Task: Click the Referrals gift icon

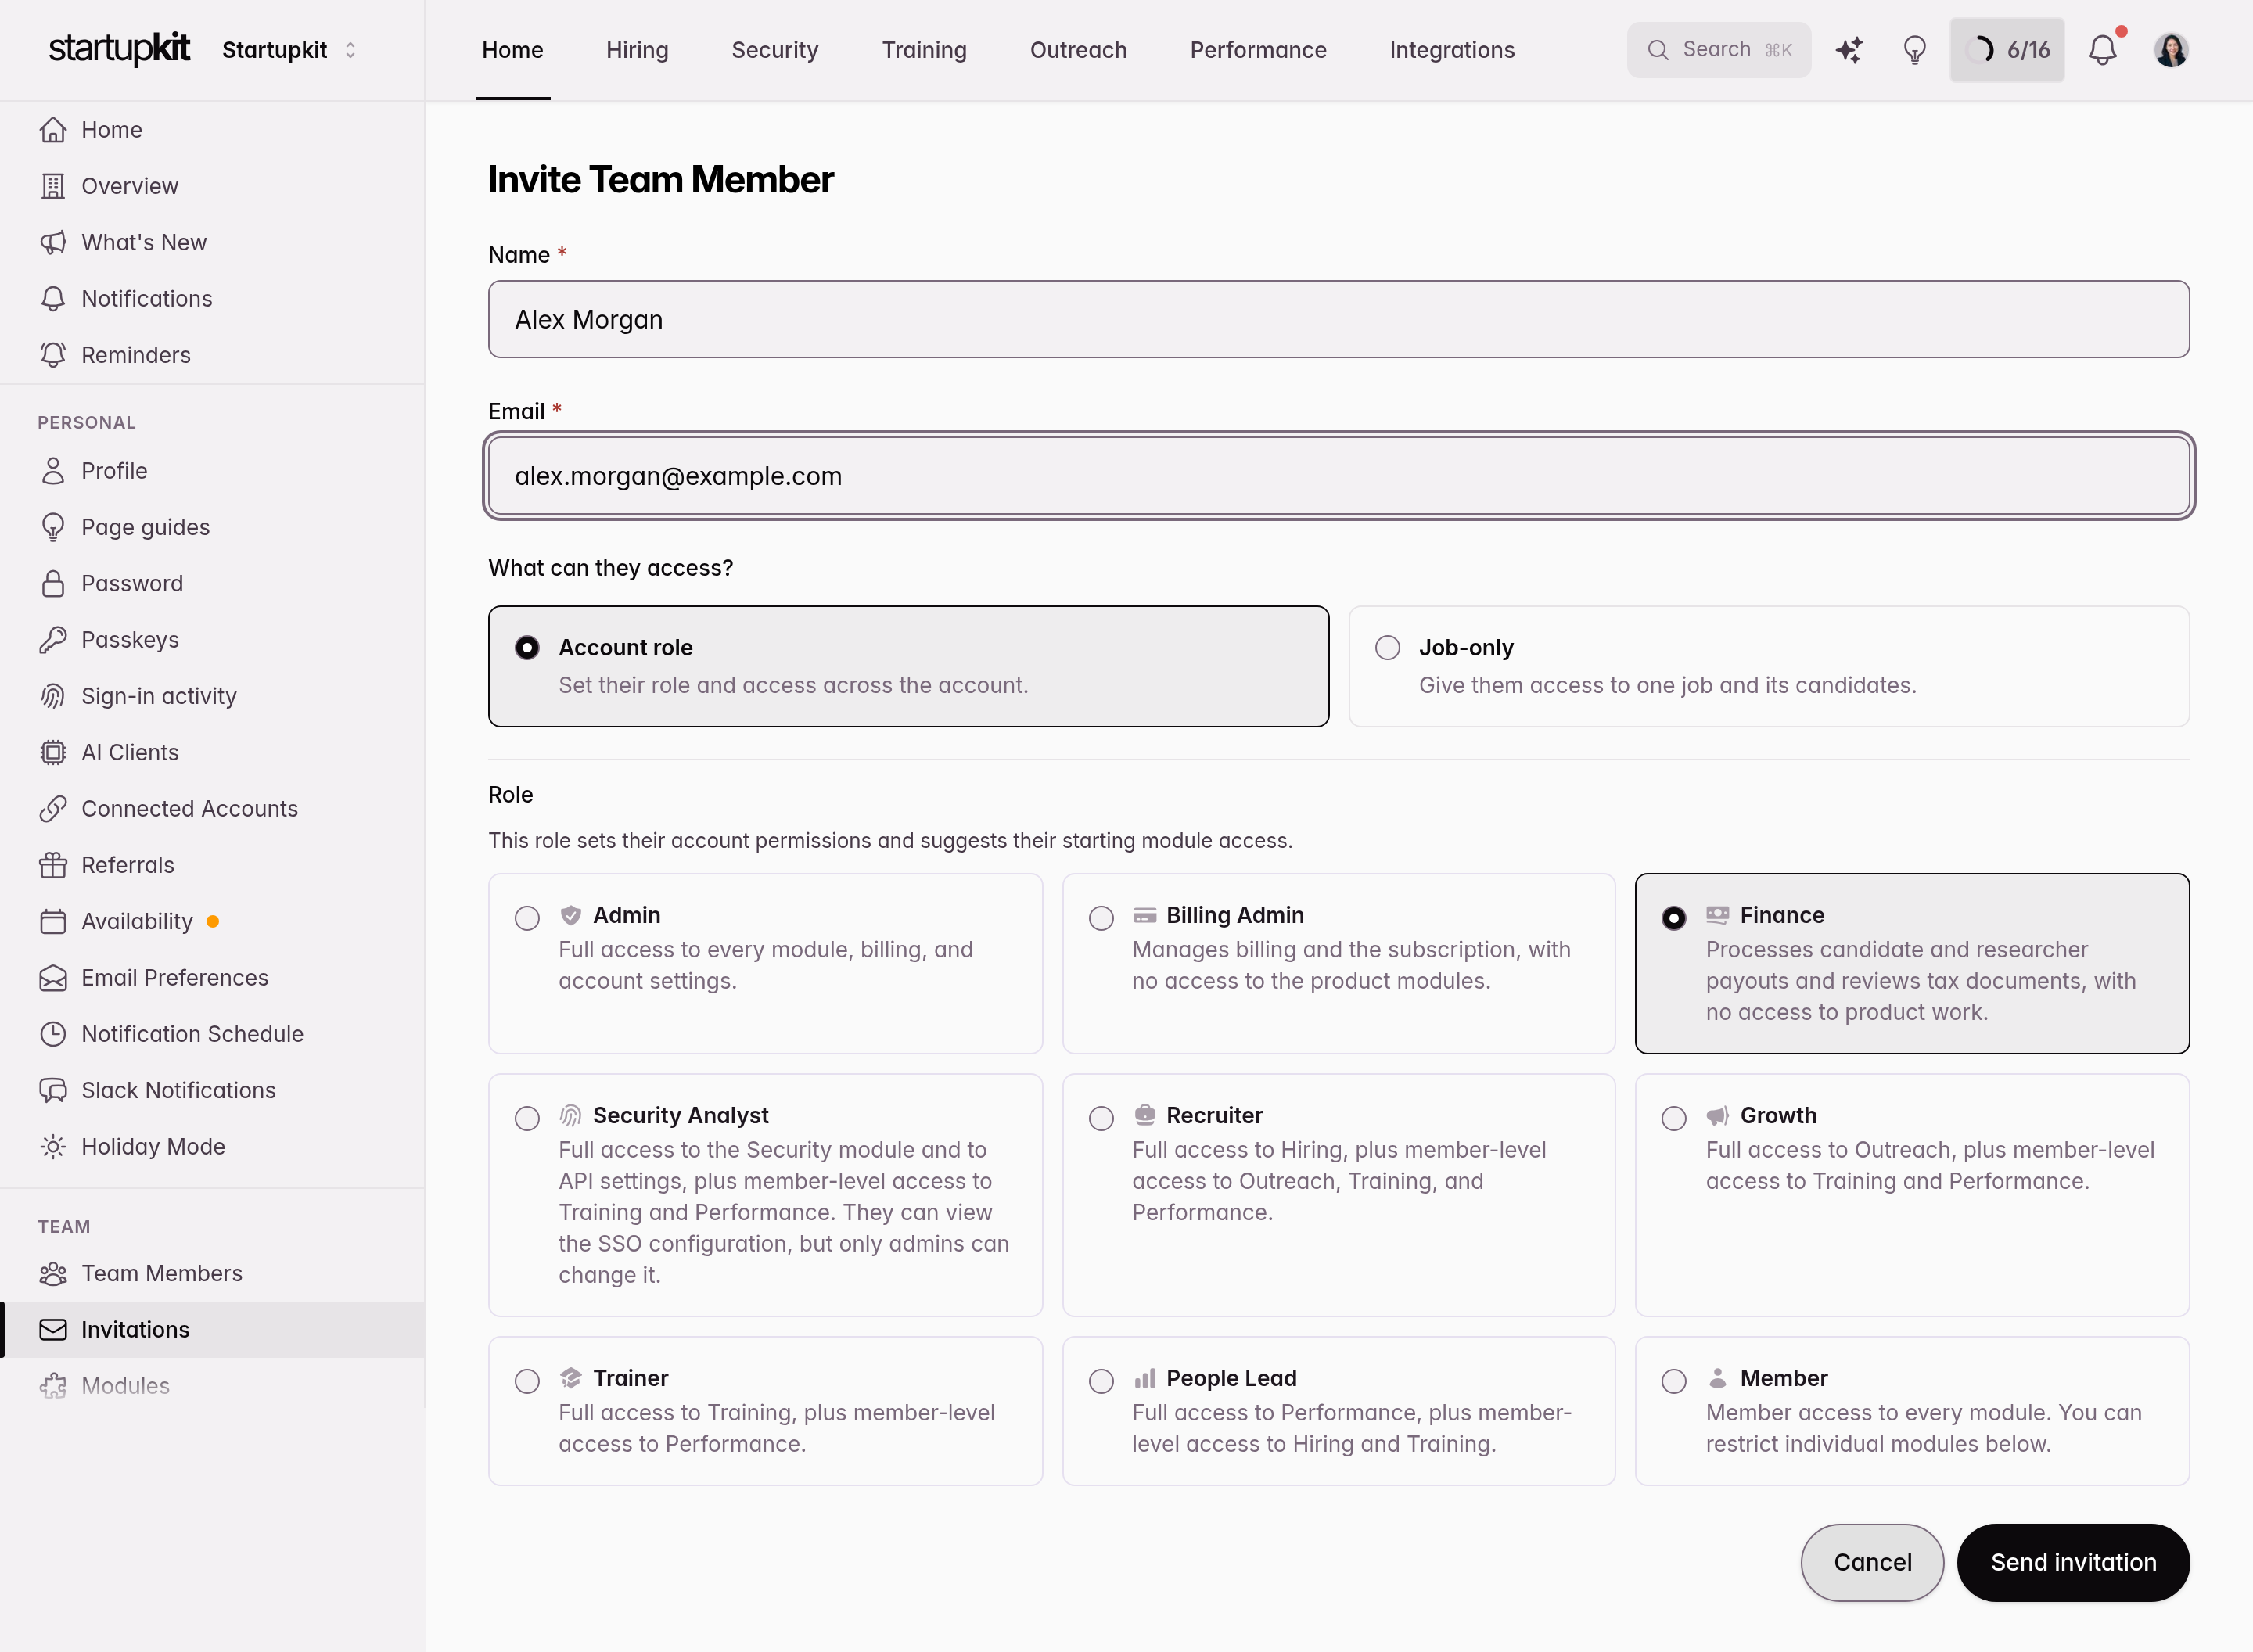Action: pos(53,865)
